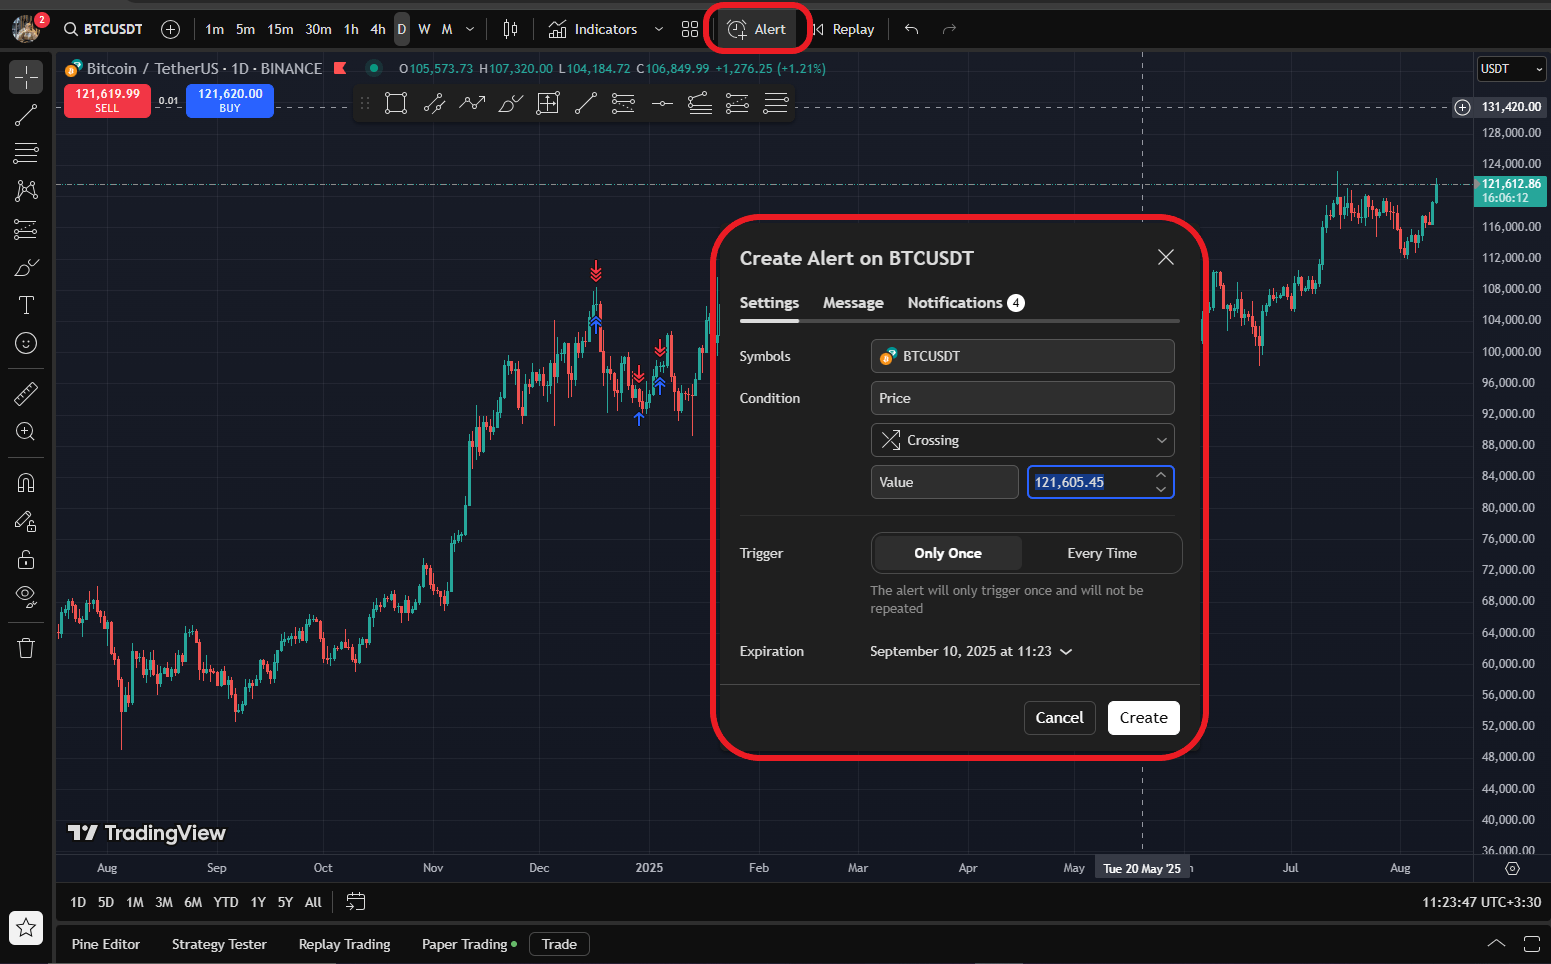The width and height of the screenshot is (1551, 964).
Task: Select the 1Y date range
Action: coord(258,902)
